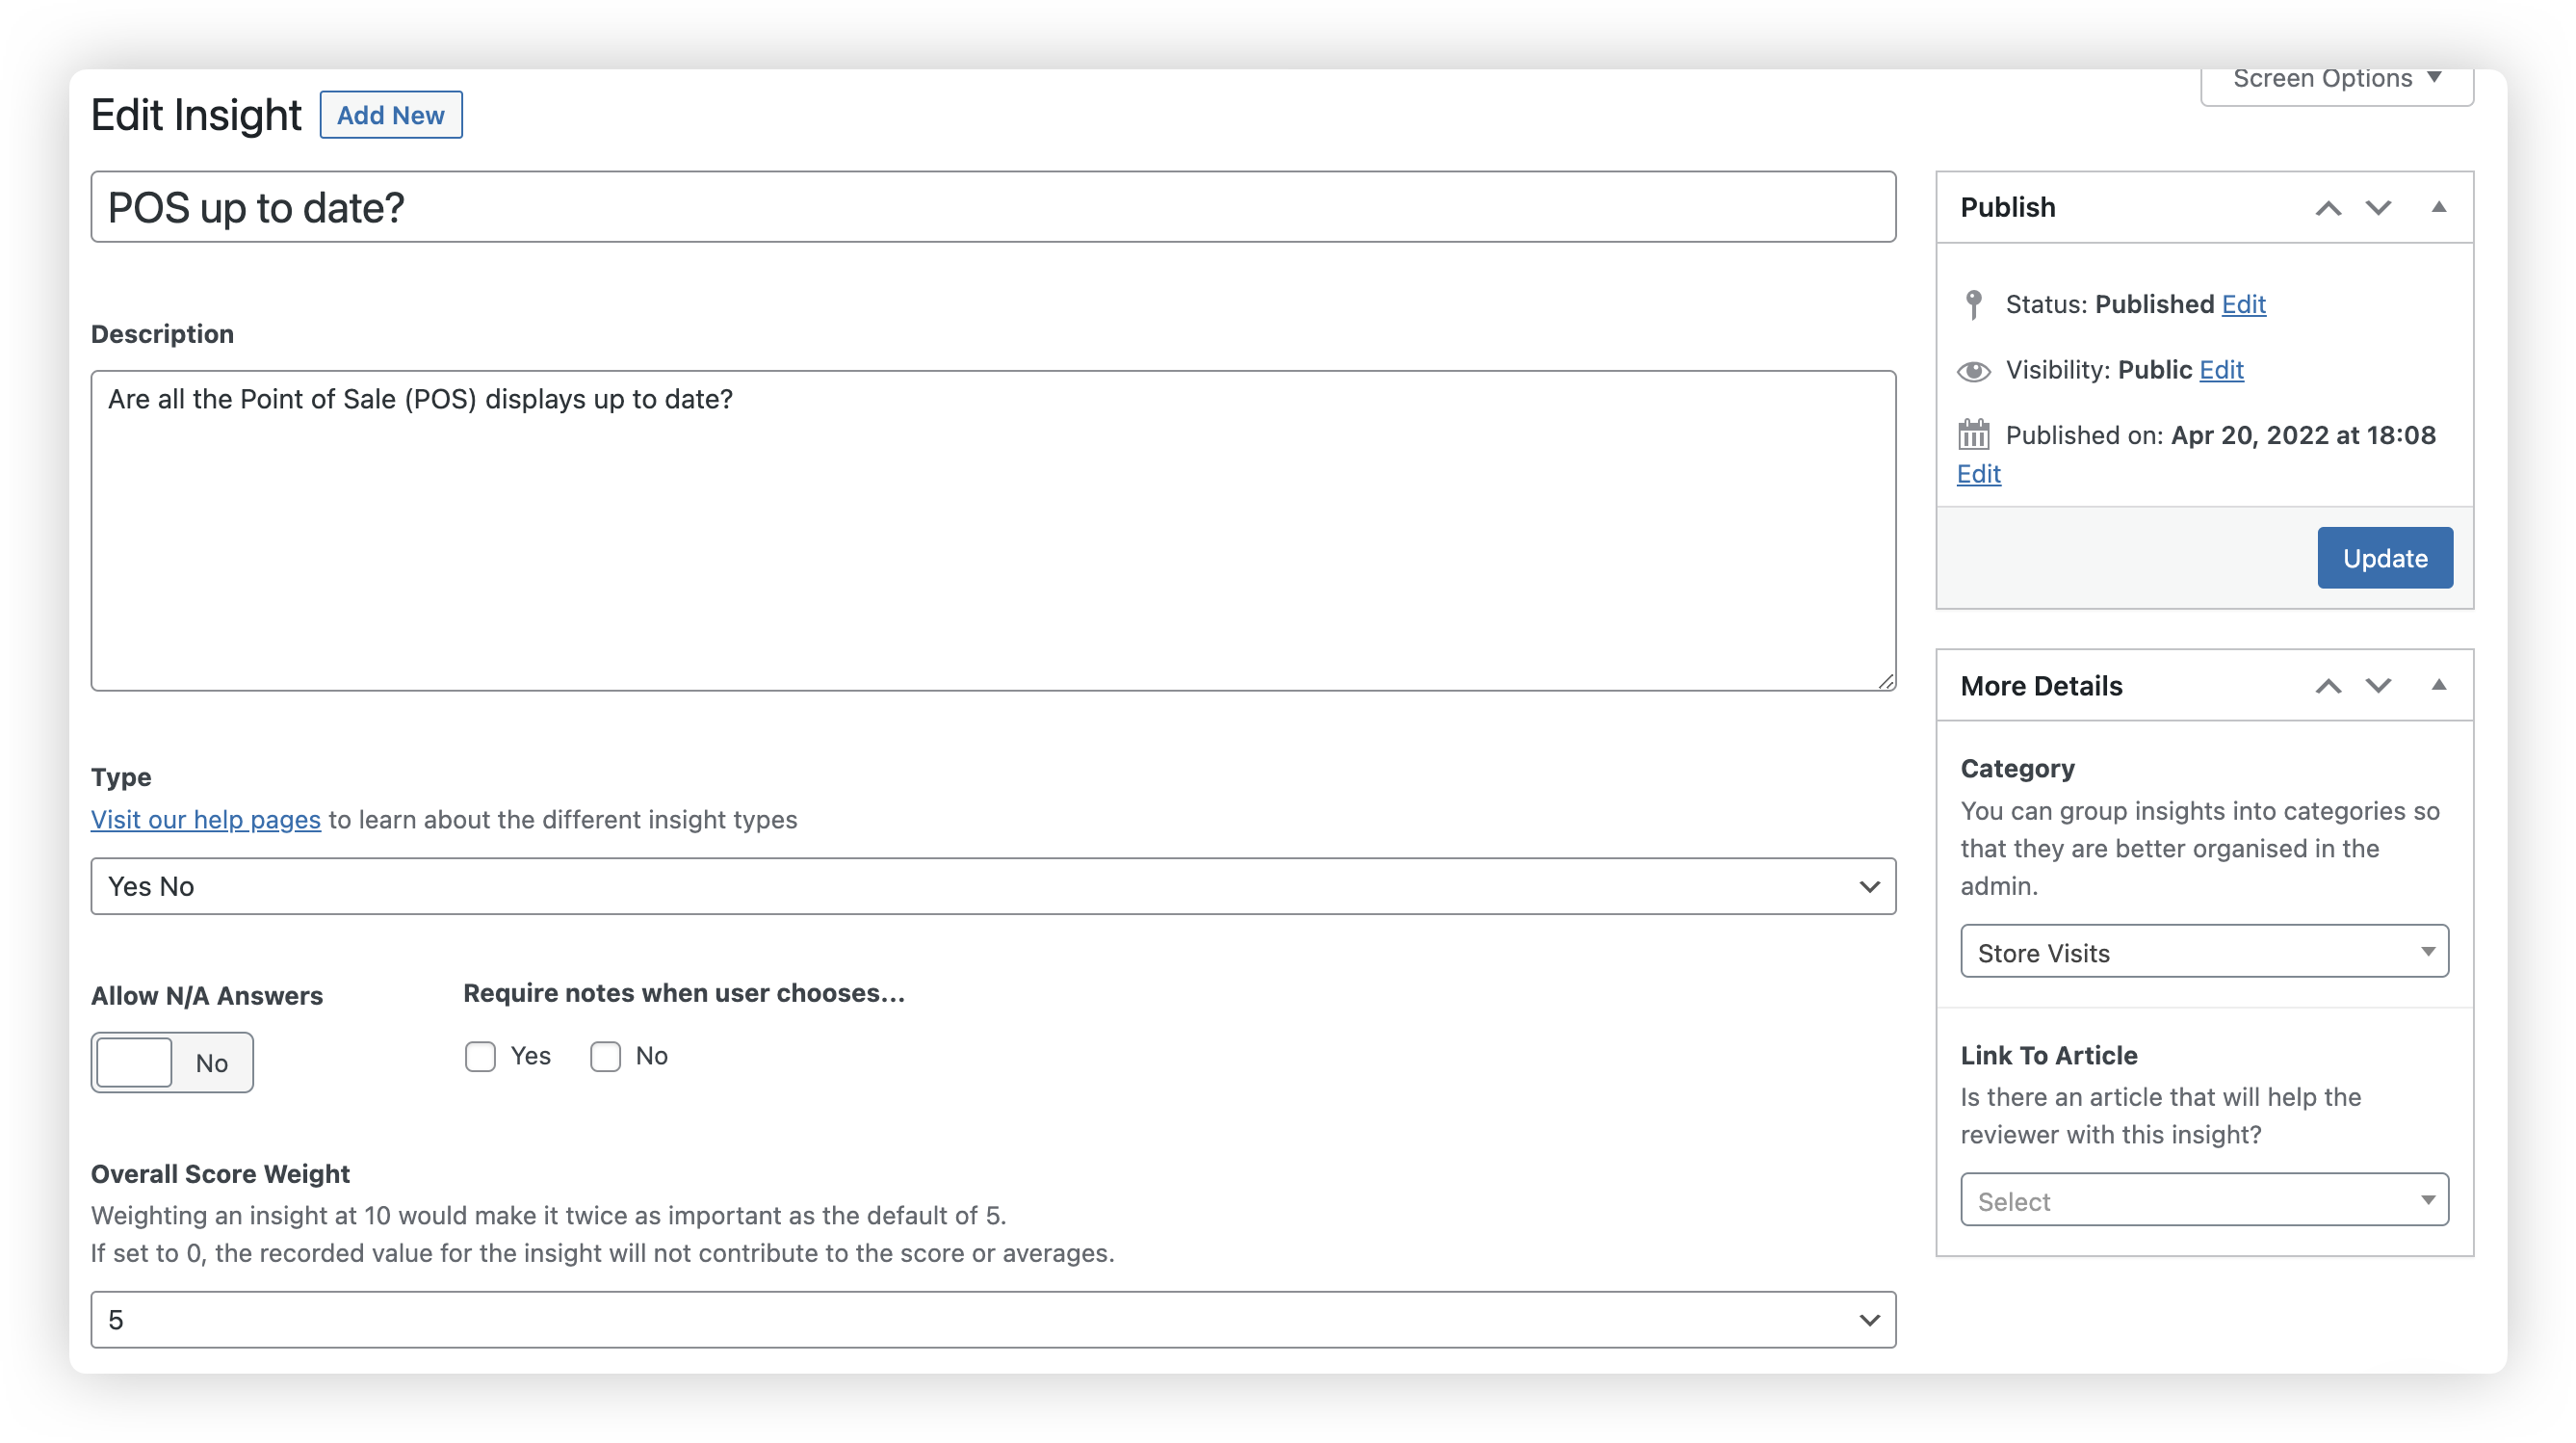Open the Store Visits category dropdown
The image size is (2576, 1443).
click(2204, 951)
